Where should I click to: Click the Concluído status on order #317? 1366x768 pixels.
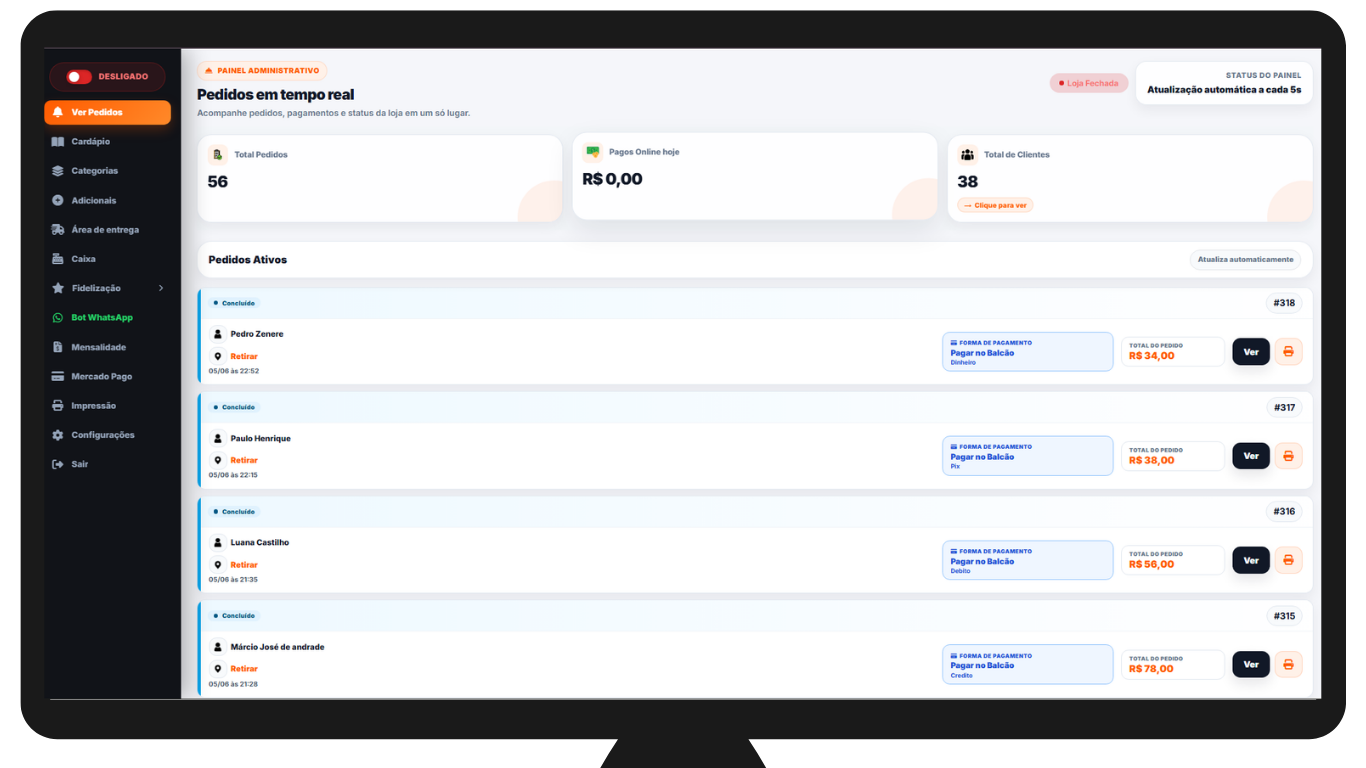[235, 407]
